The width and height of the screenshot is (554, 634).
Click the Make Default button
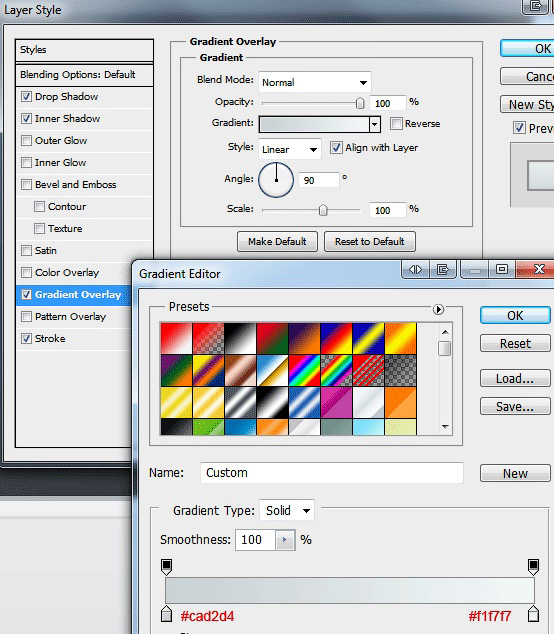coord(277,241)
